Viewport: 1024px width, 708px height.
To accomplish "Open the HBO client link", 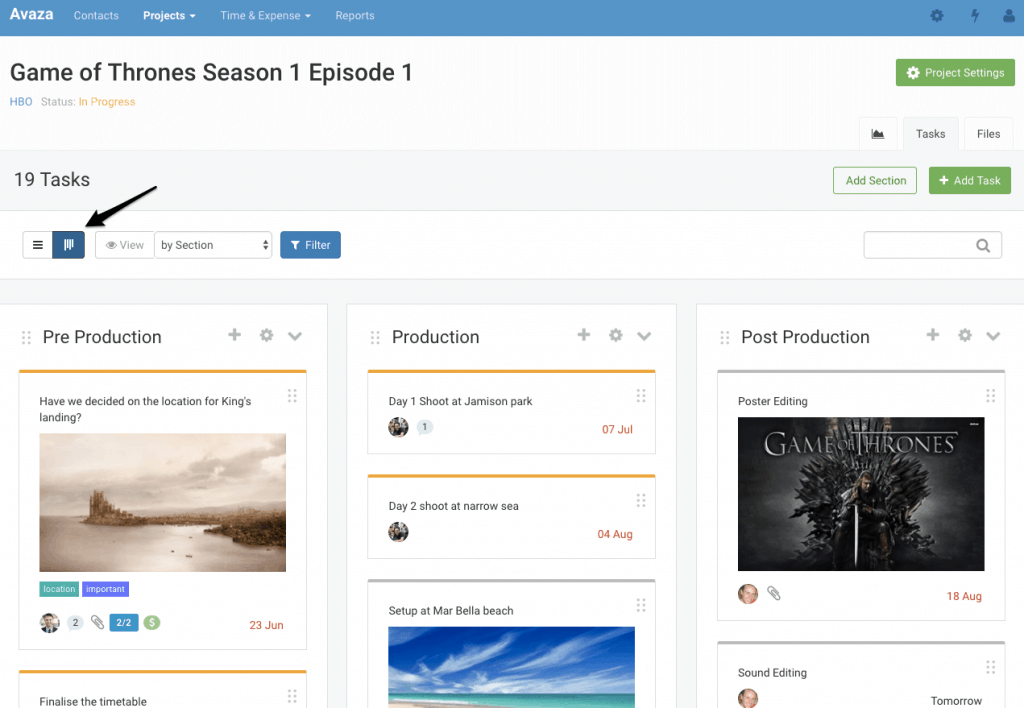I will (21, 102).
